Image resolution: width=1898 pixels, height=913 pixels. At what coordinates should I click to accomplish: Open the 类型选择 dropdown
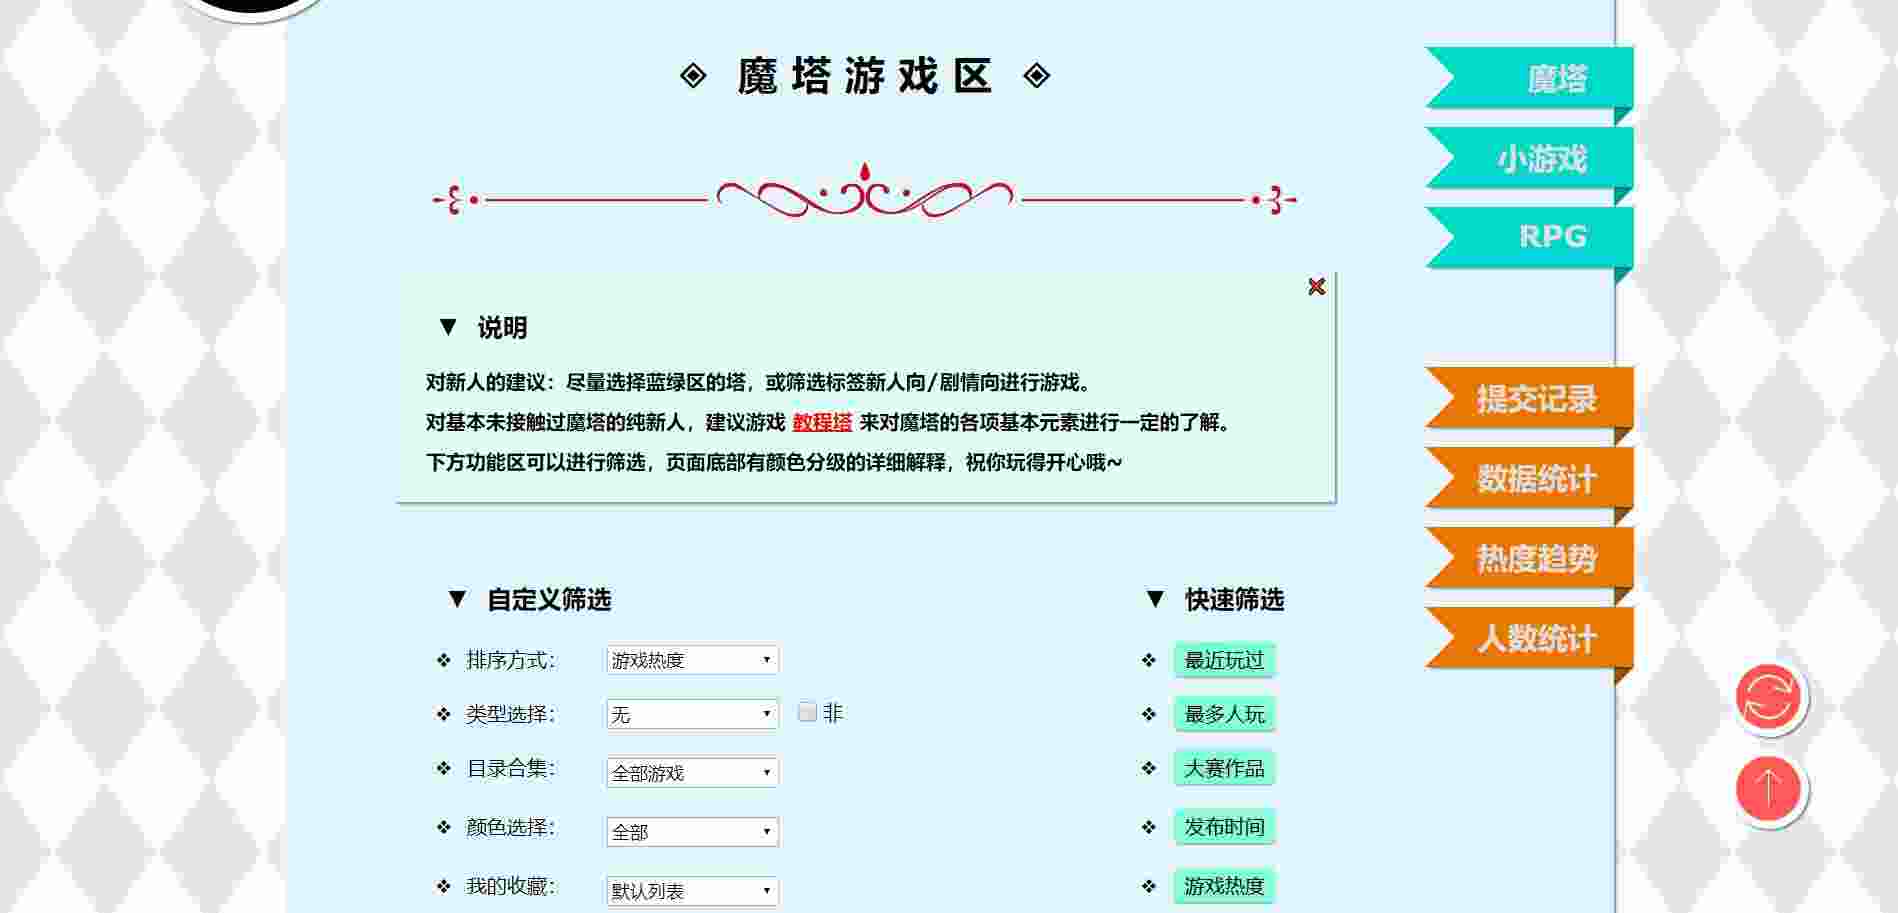692,714
